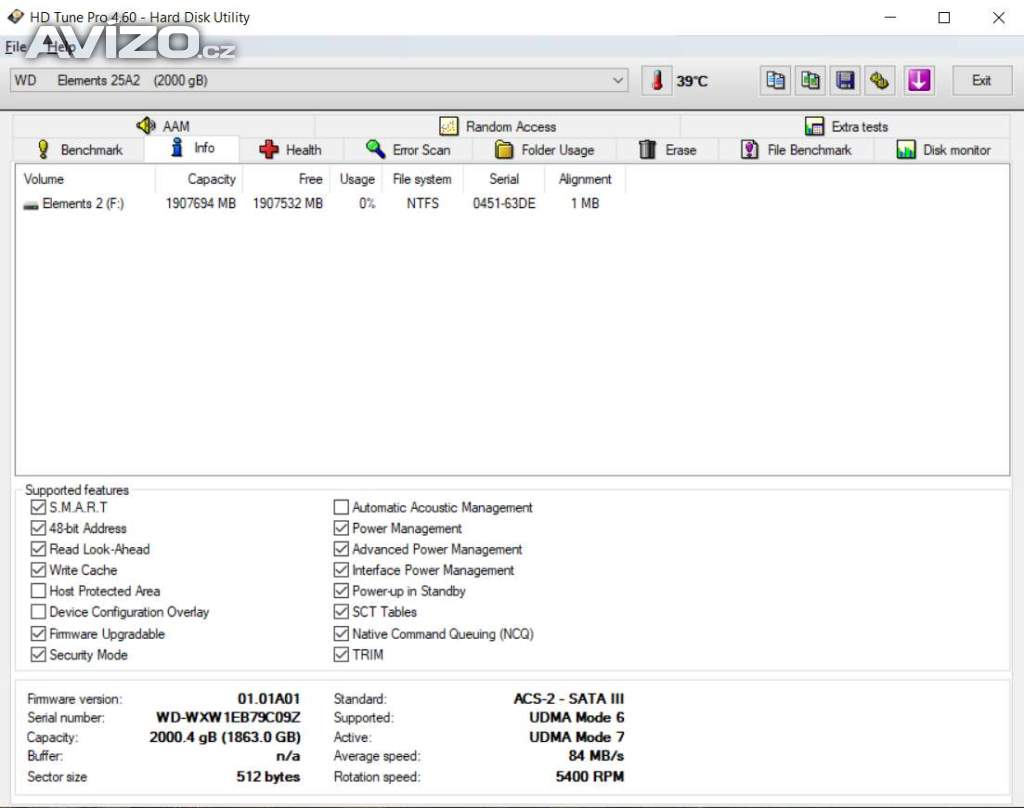Click the copy screenshot to clipboard icon

coord(810,80)
